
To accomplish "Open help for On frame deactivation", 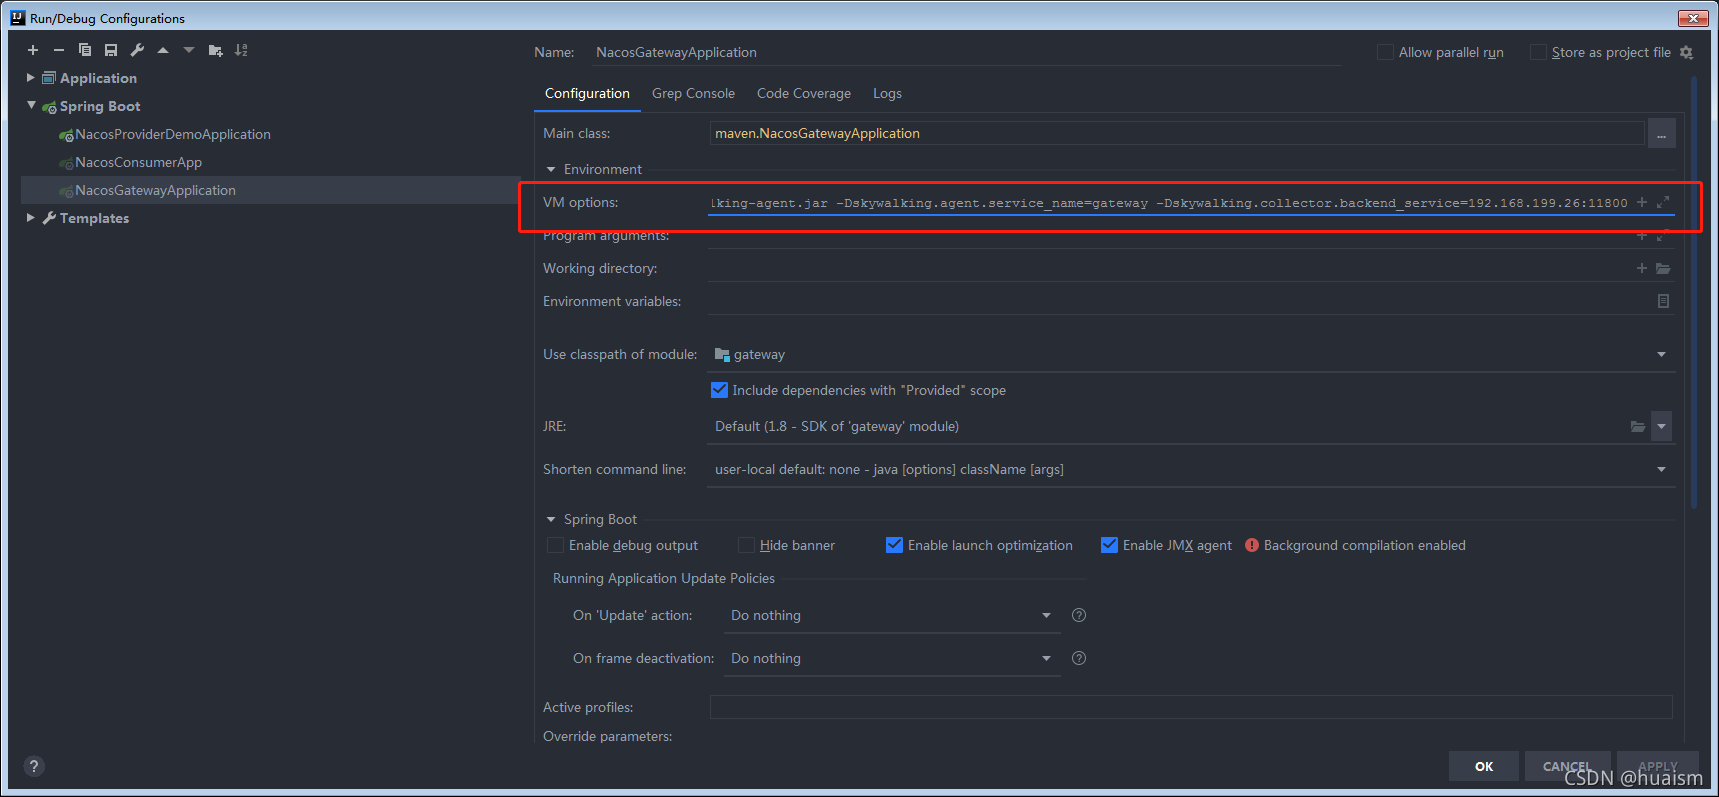I will click(1079, 658).
